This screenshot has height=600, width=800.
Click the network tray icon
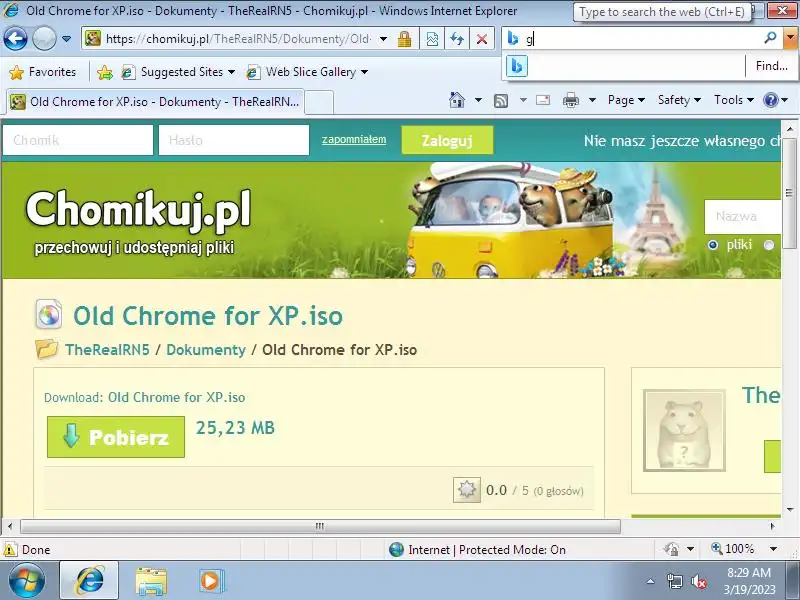click(674, 581)
